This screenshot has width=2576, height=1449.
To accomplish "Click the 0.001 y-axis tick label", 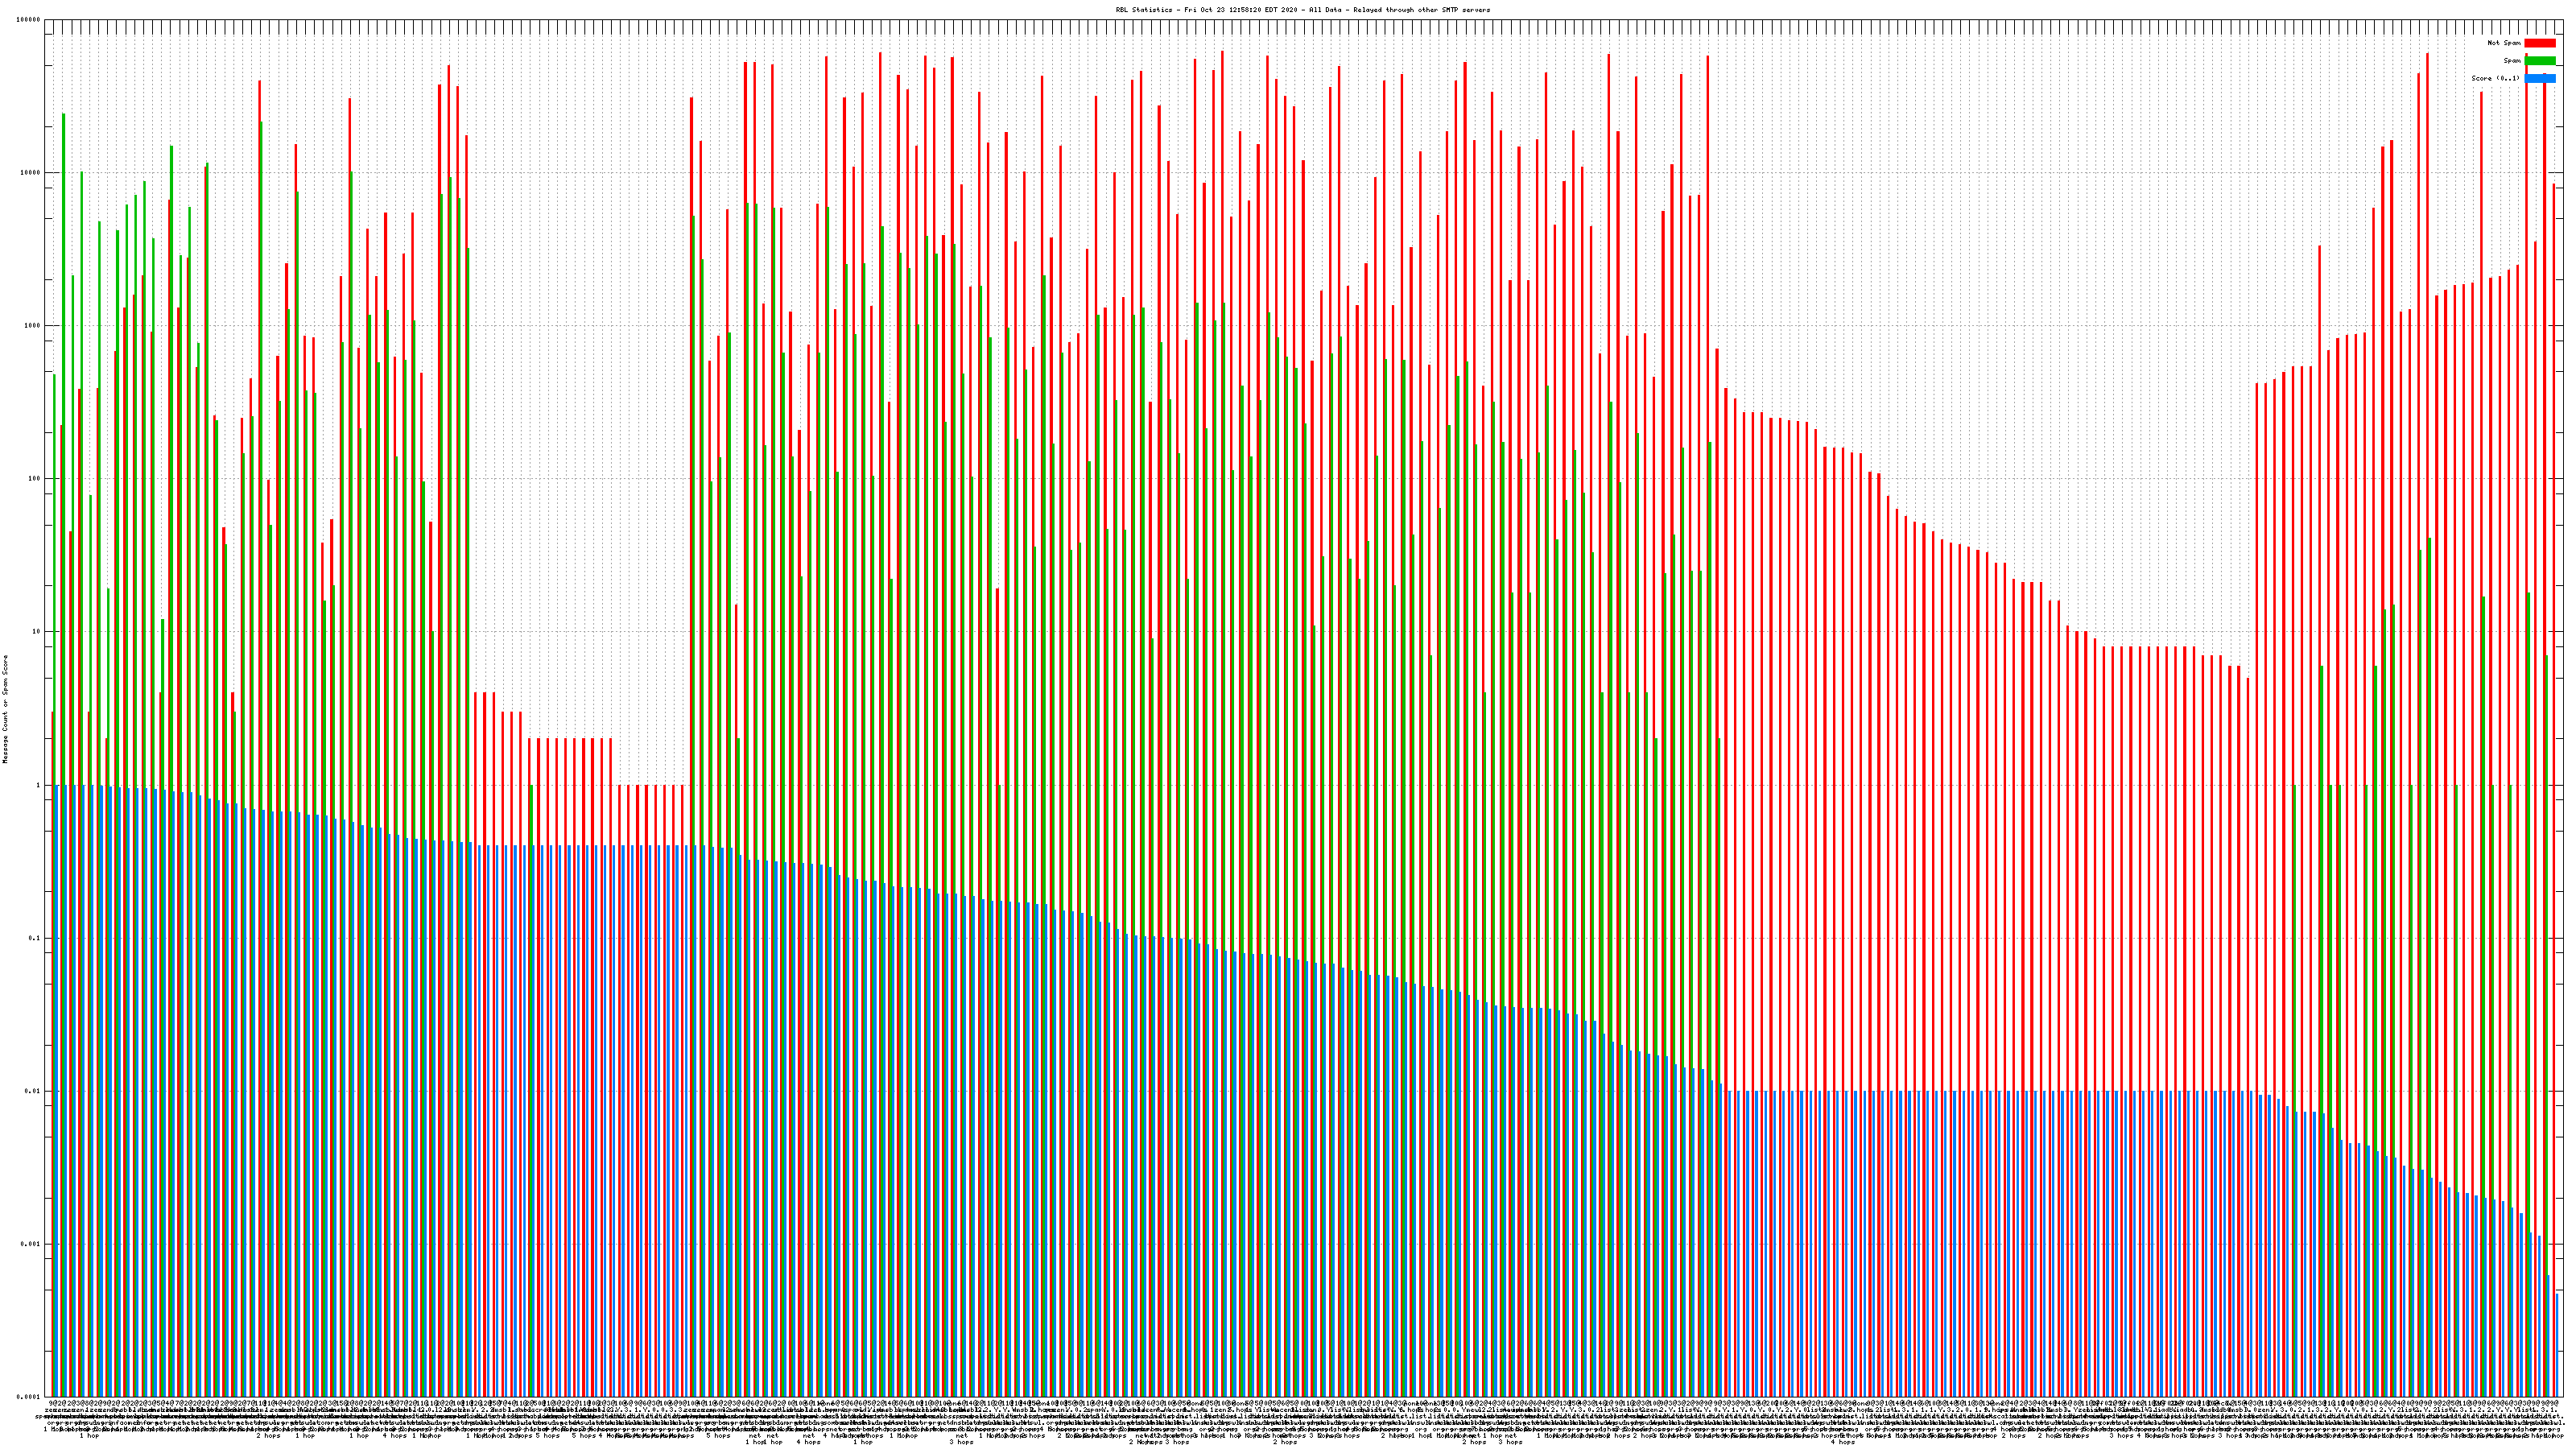I will (31, 1244).
